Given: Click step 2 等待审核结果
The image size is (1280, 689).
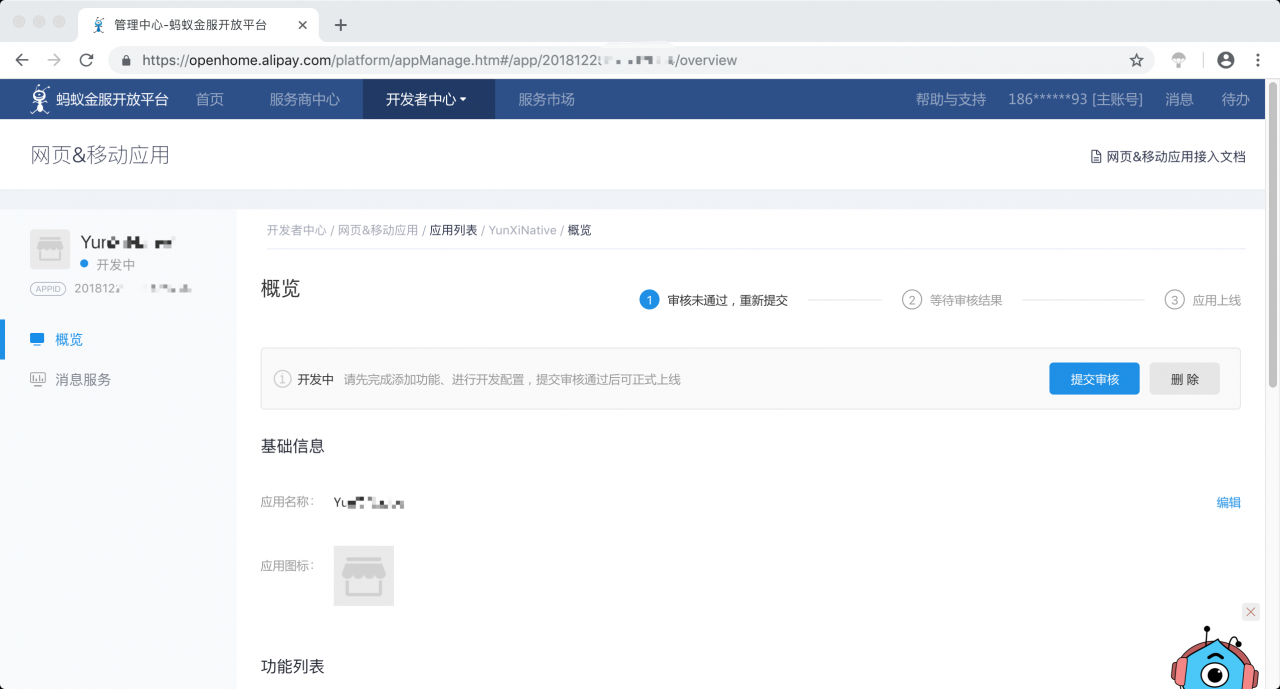Looking at the screenshot, I should 952,300.
